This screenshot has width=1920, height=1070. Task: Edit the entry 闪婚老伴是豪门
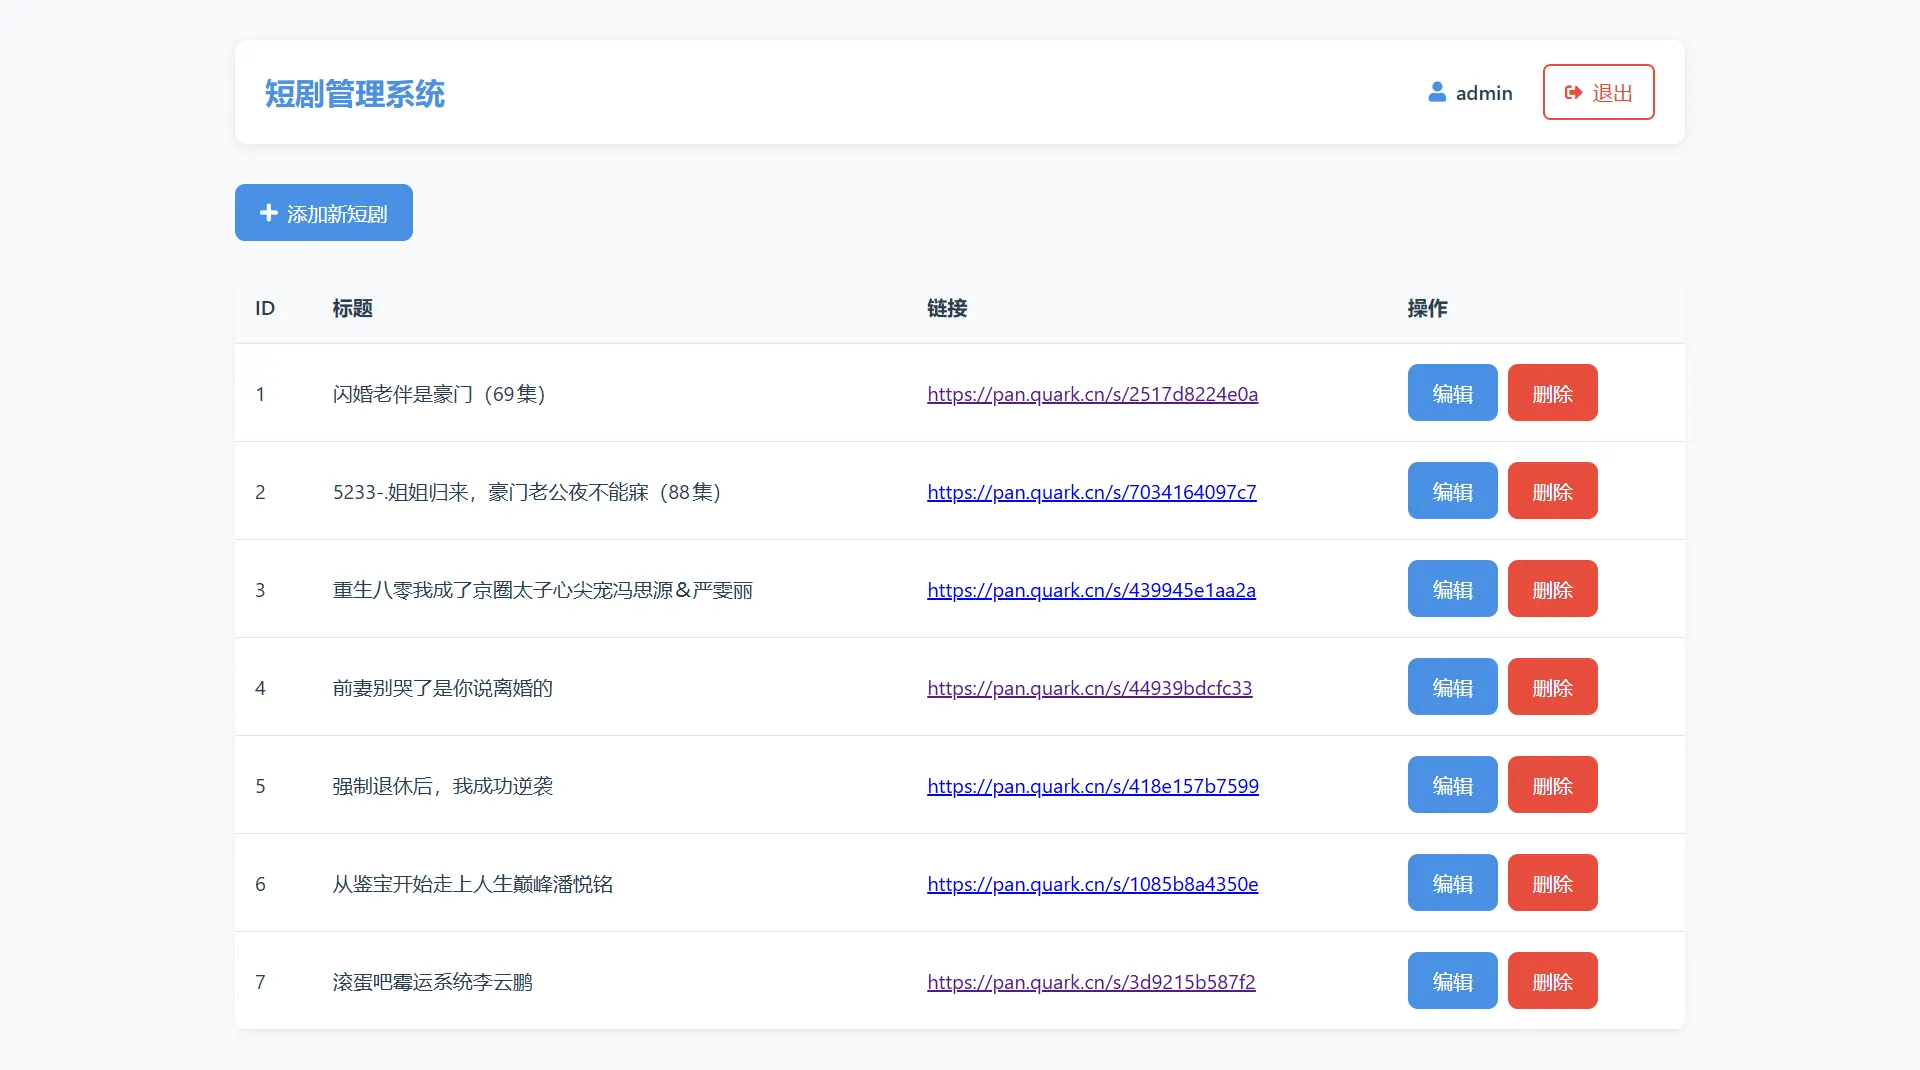pos(1451,392)
